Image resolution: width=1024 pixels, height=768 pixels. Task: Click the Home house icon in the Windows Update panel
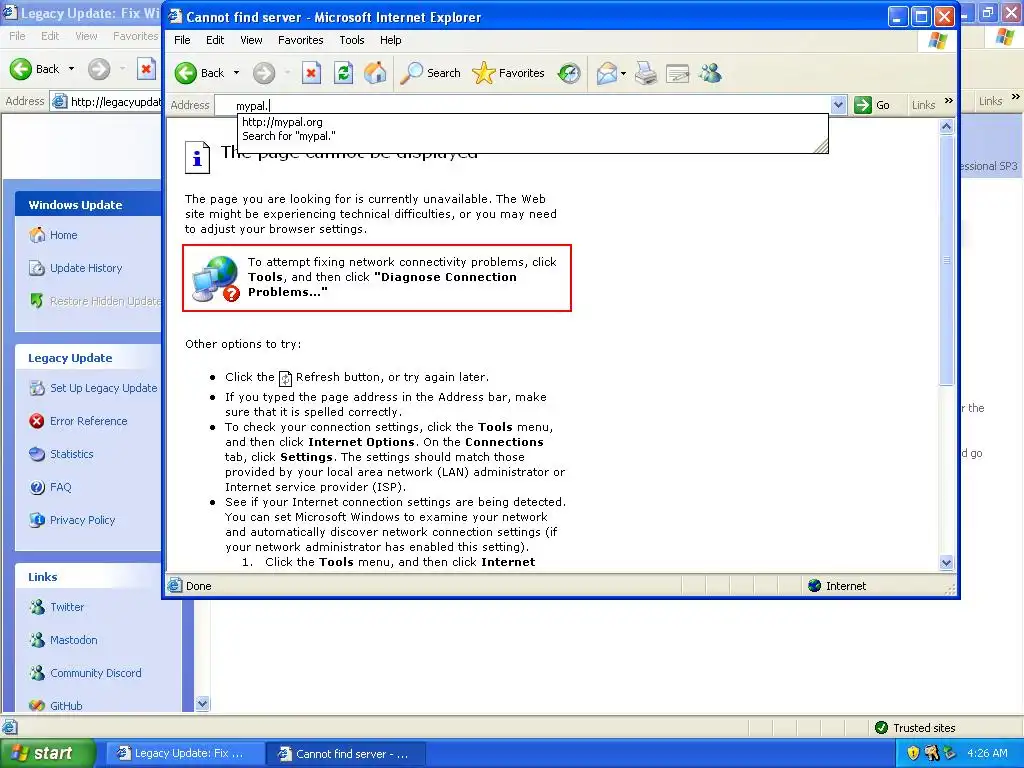coord(37,234)
